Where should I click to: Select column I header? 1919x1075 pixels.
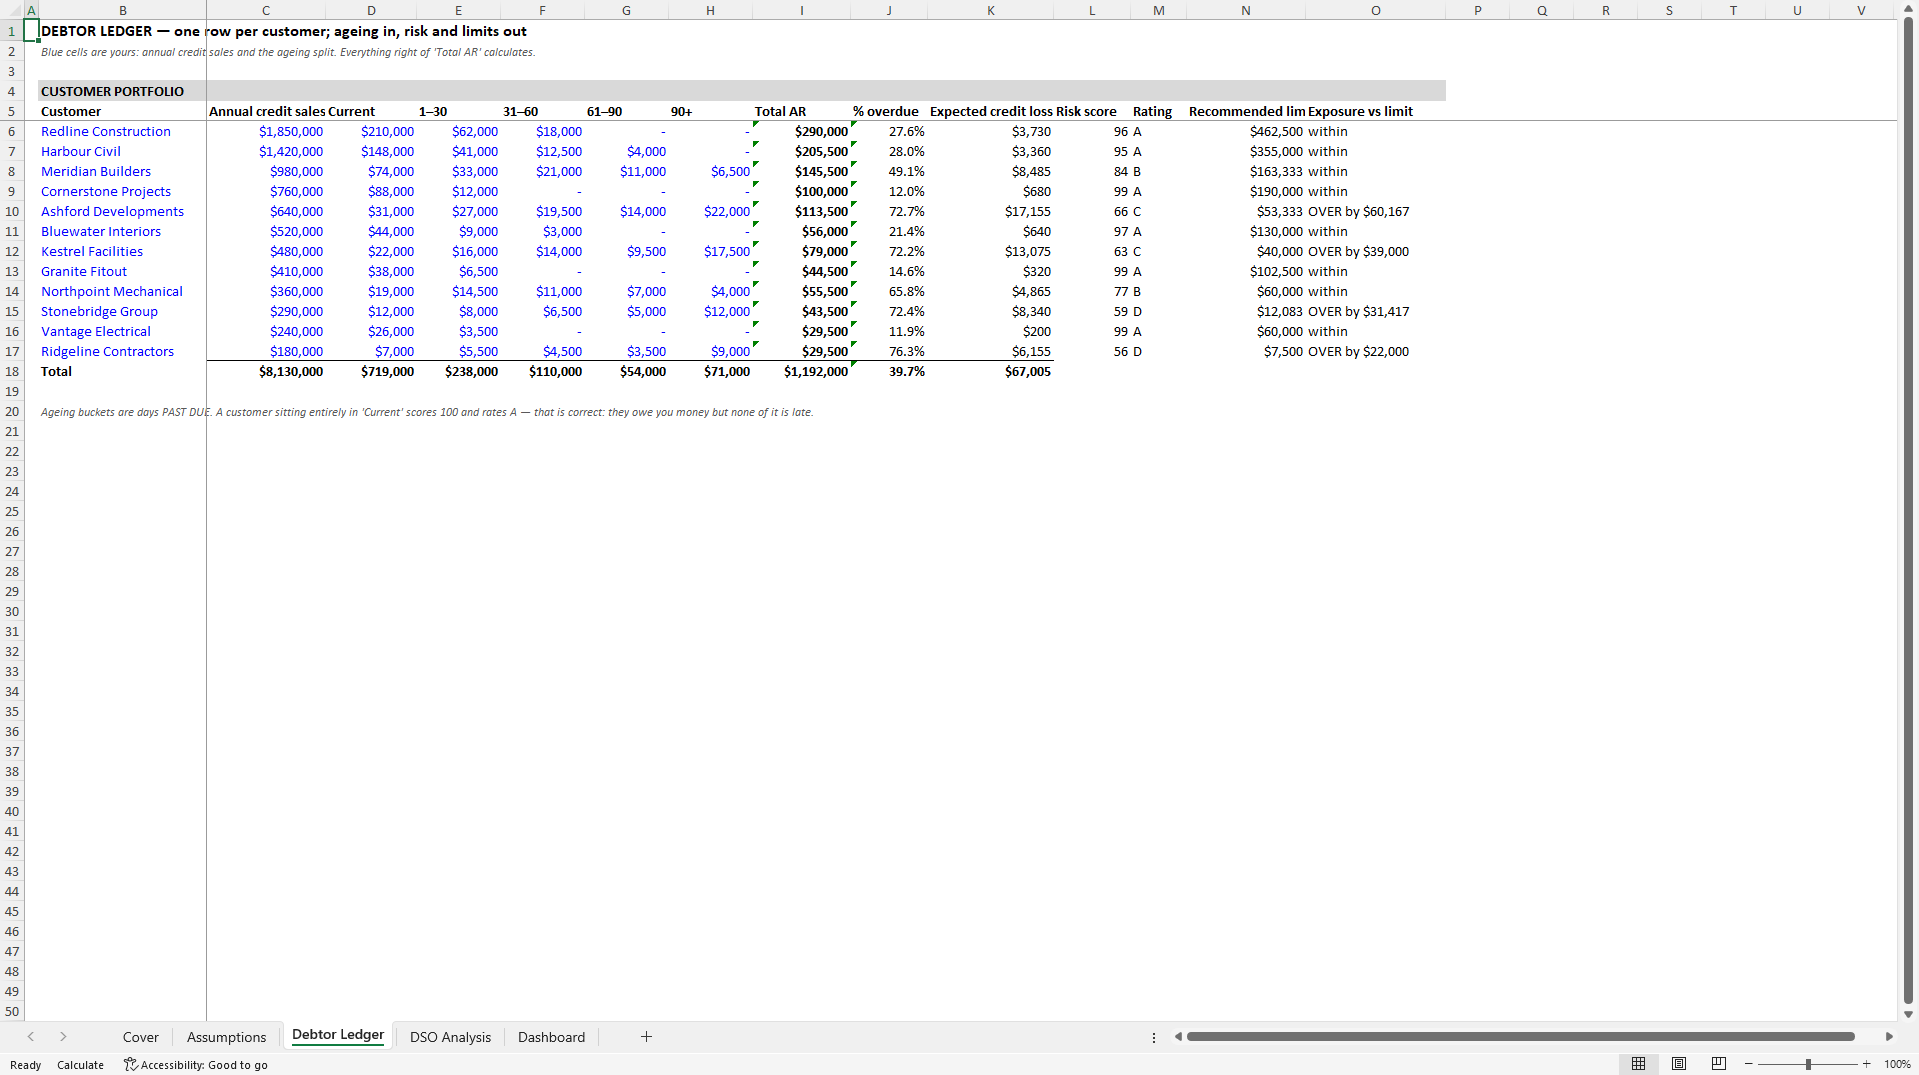[x=801, y=10]
